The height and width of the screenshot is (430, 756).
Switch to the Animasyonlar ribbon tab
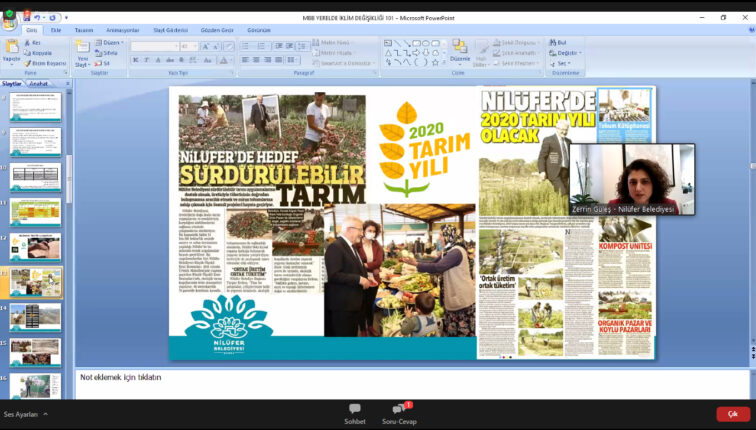pos(125,30)
